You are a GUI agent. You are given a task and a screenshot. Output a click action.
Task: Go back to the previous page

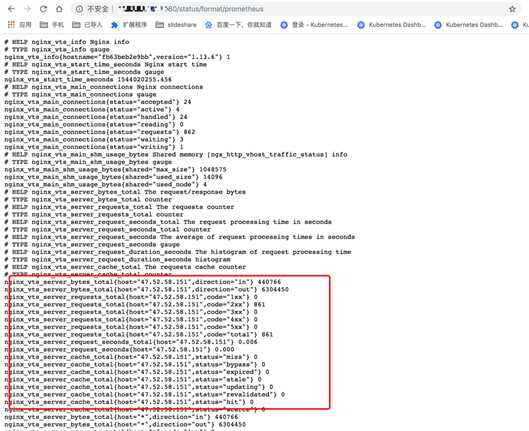click(11, 9)
